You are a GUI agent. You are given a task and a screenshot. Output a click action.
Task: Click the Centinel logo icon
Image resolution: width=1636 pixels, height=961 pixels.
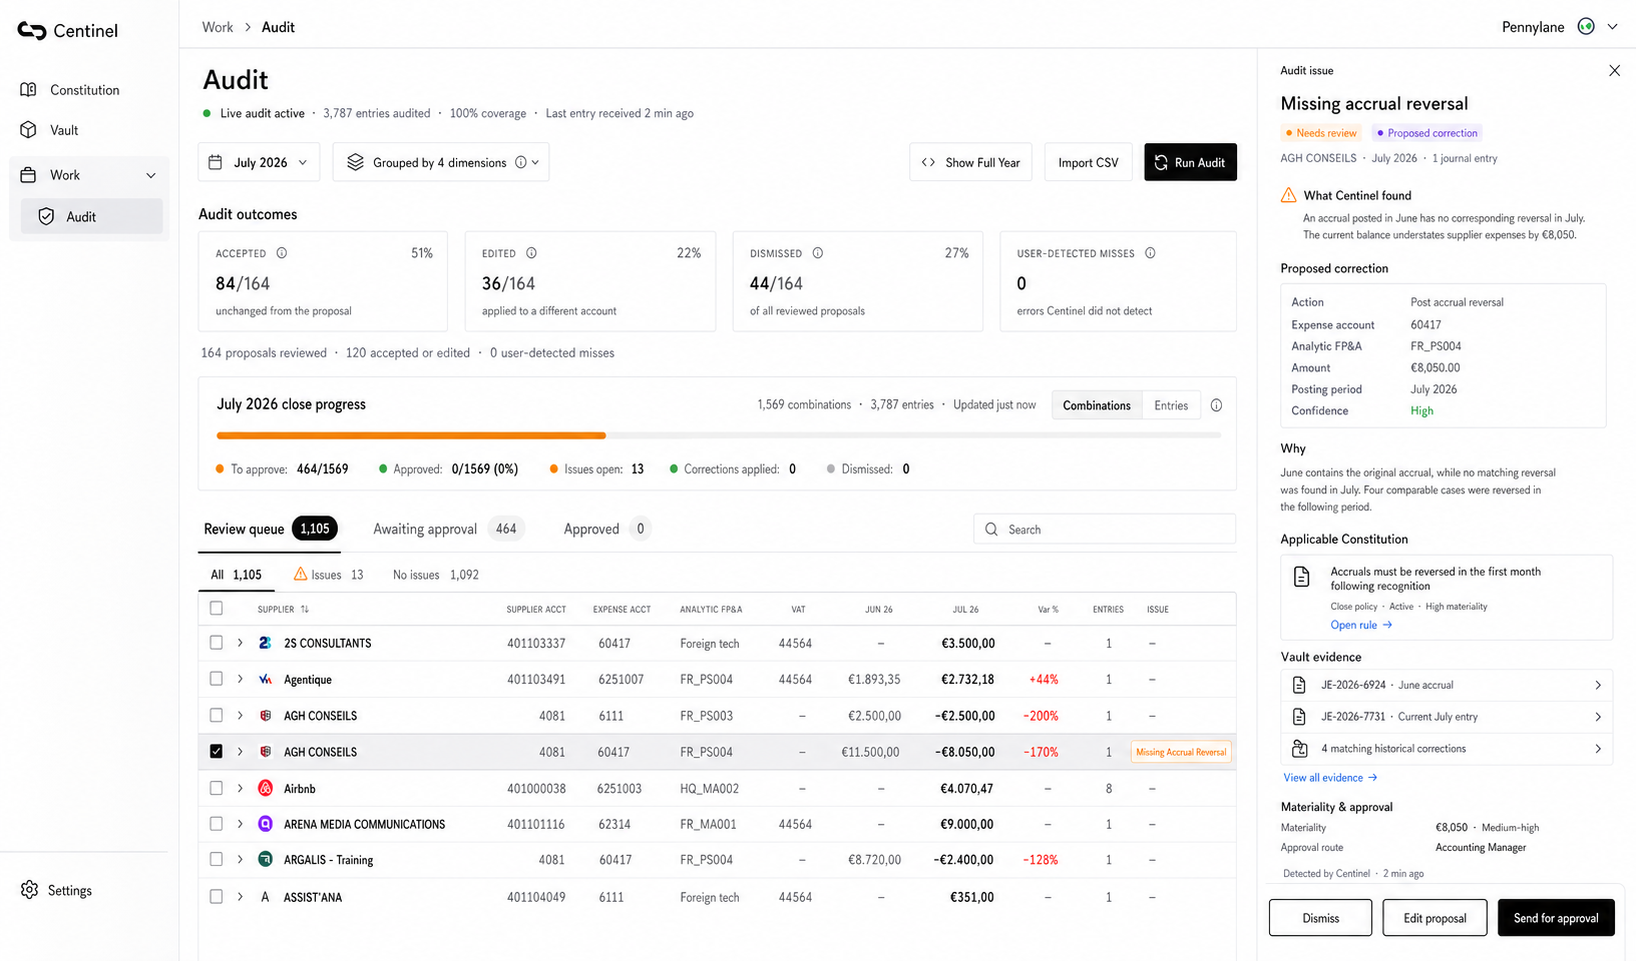click(x=32, y=31)
